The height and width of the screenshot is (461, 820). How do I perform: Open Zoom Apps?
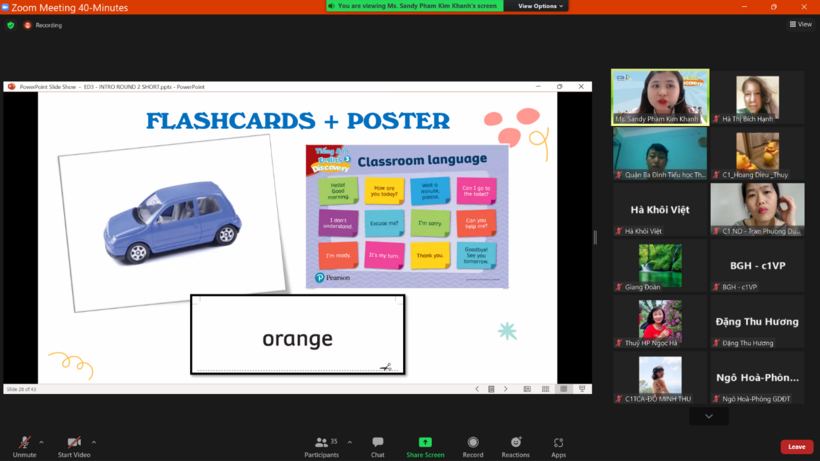pyautogui.click(x=558, y=443)
